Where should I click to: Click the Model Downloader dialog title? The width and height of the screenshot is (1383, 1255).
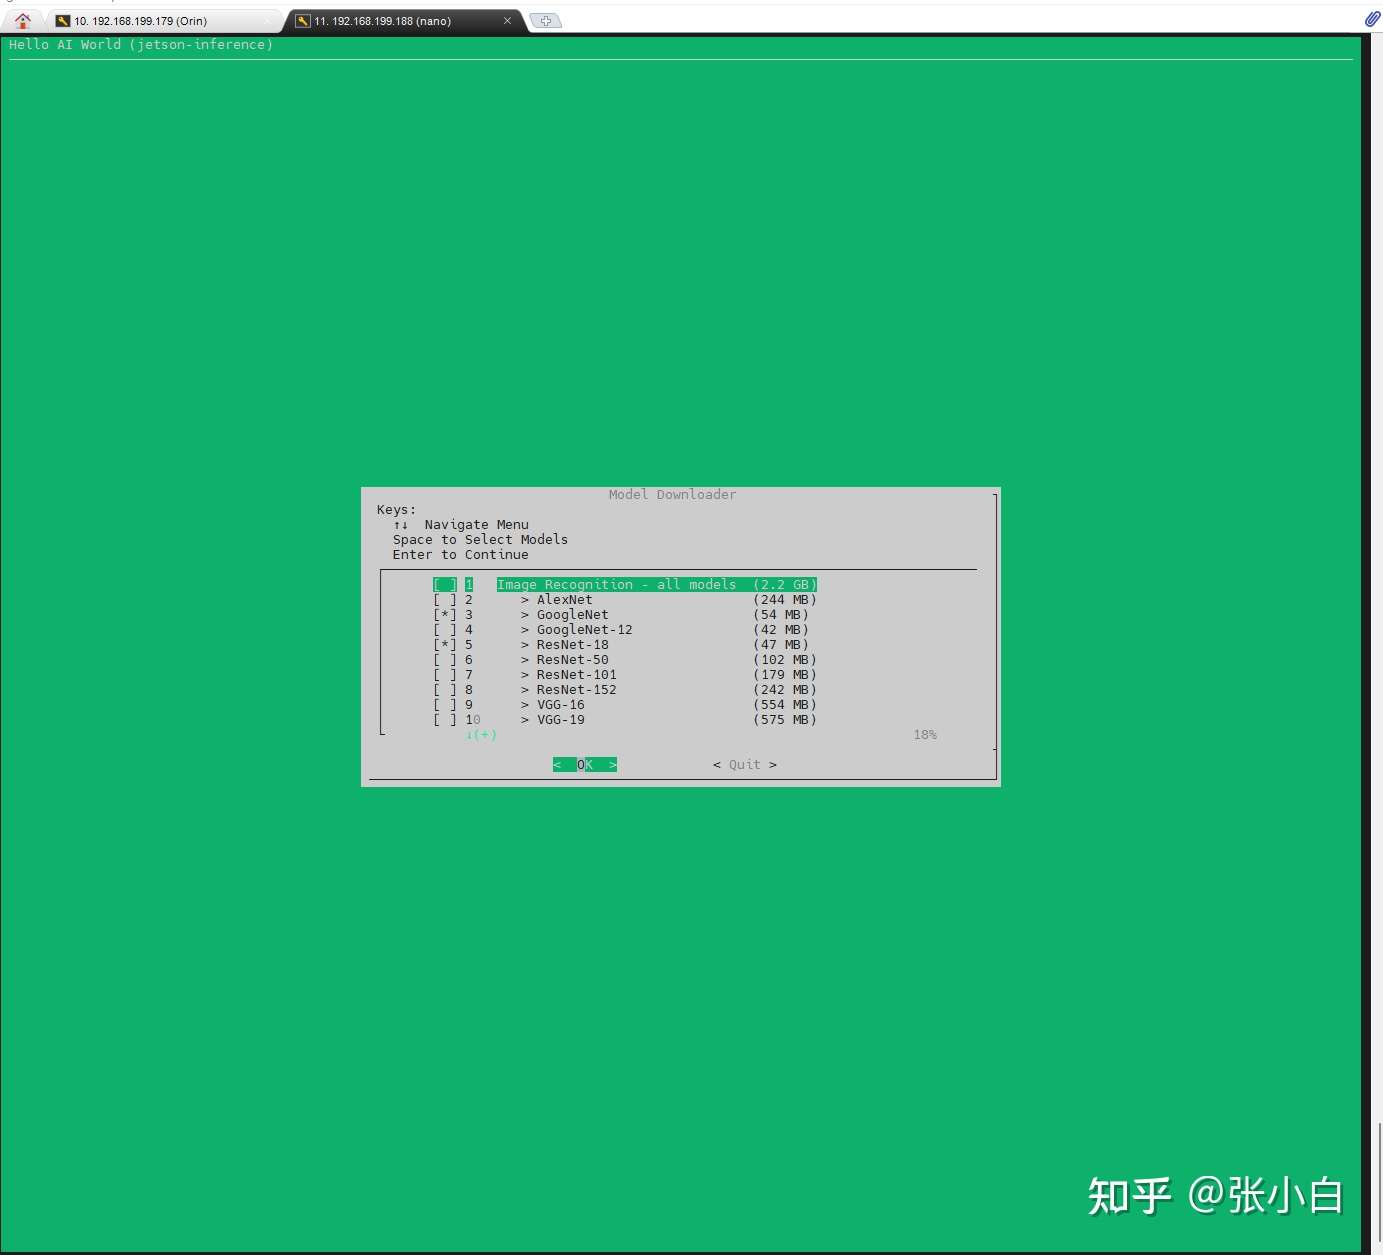click(x=672, y=495)
